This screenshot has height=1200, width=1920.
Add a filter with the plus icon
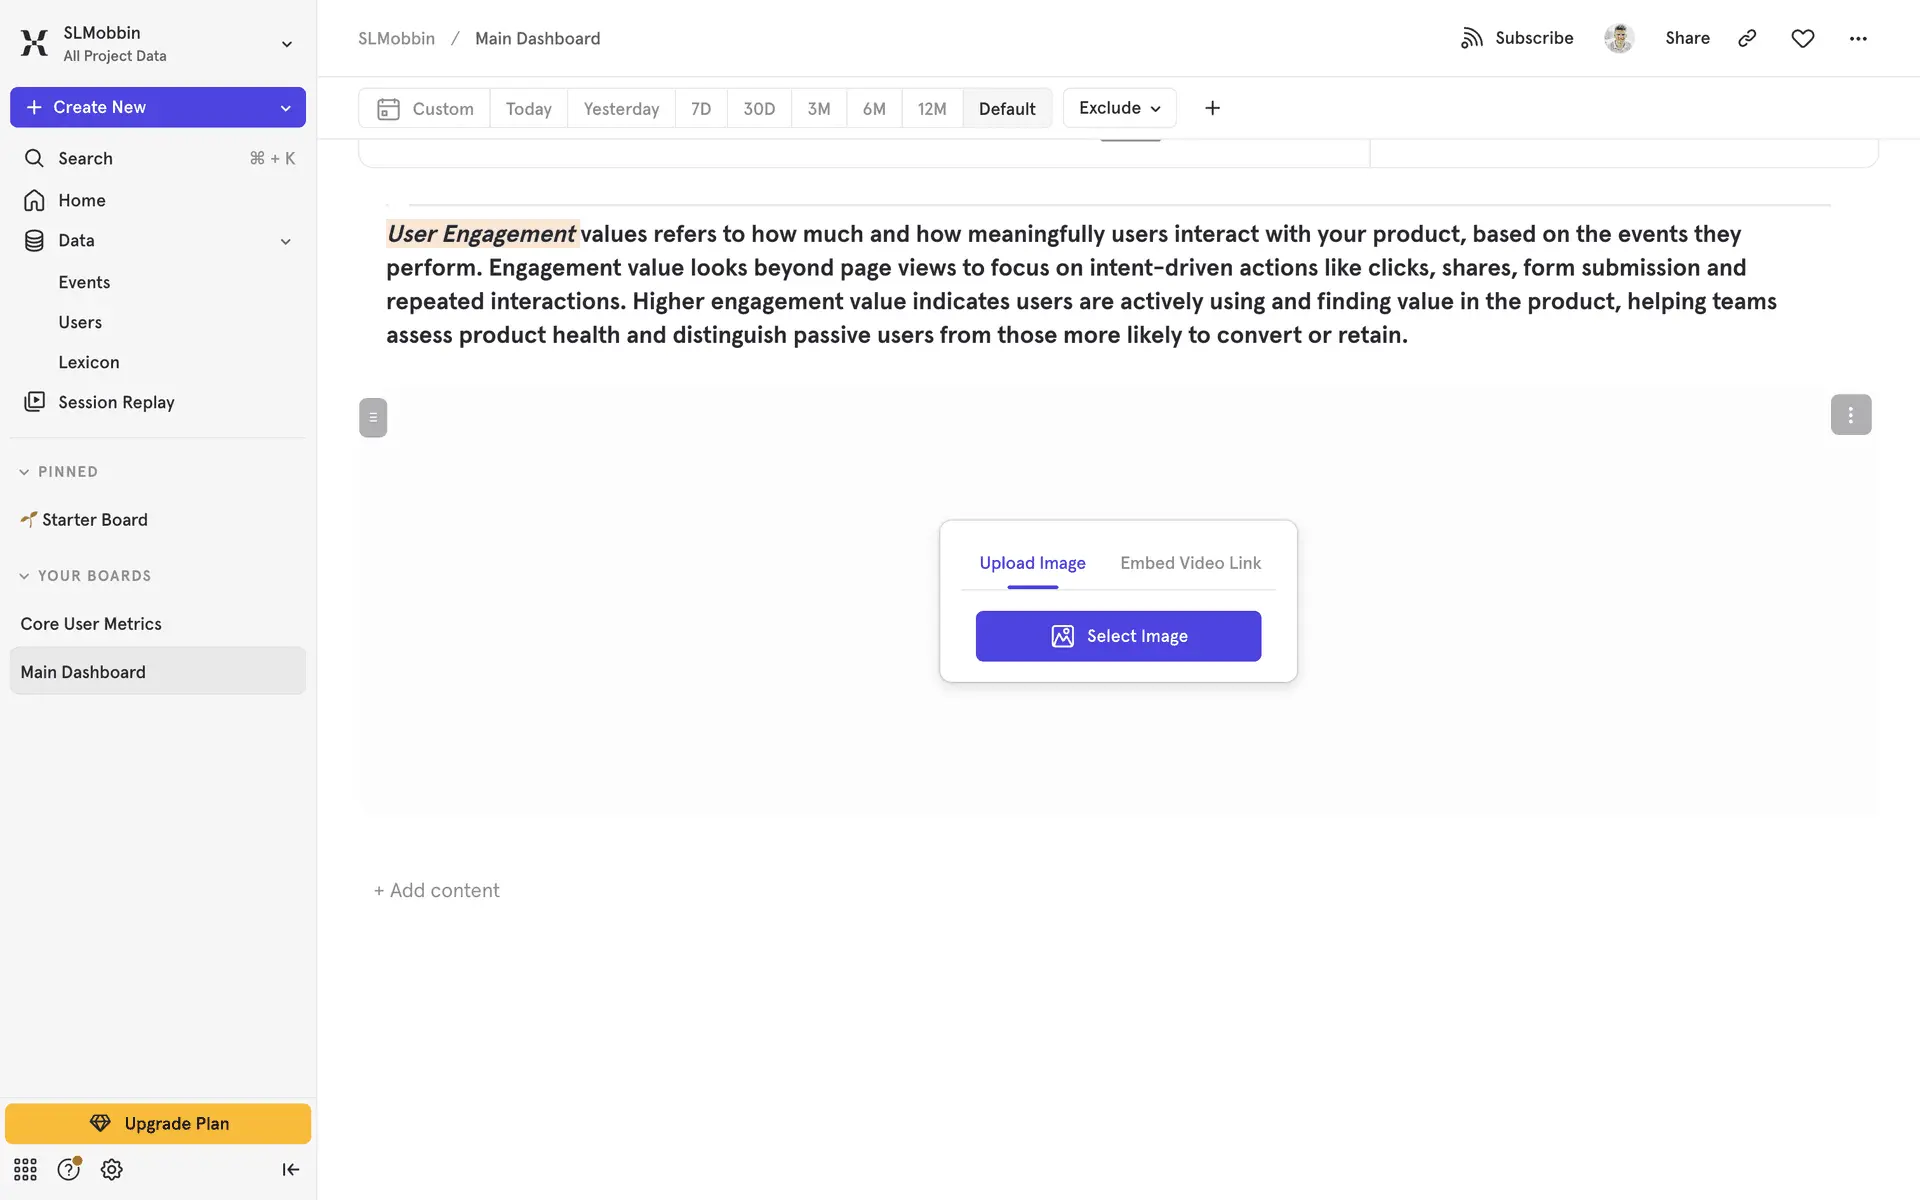tap(1212, 108)
